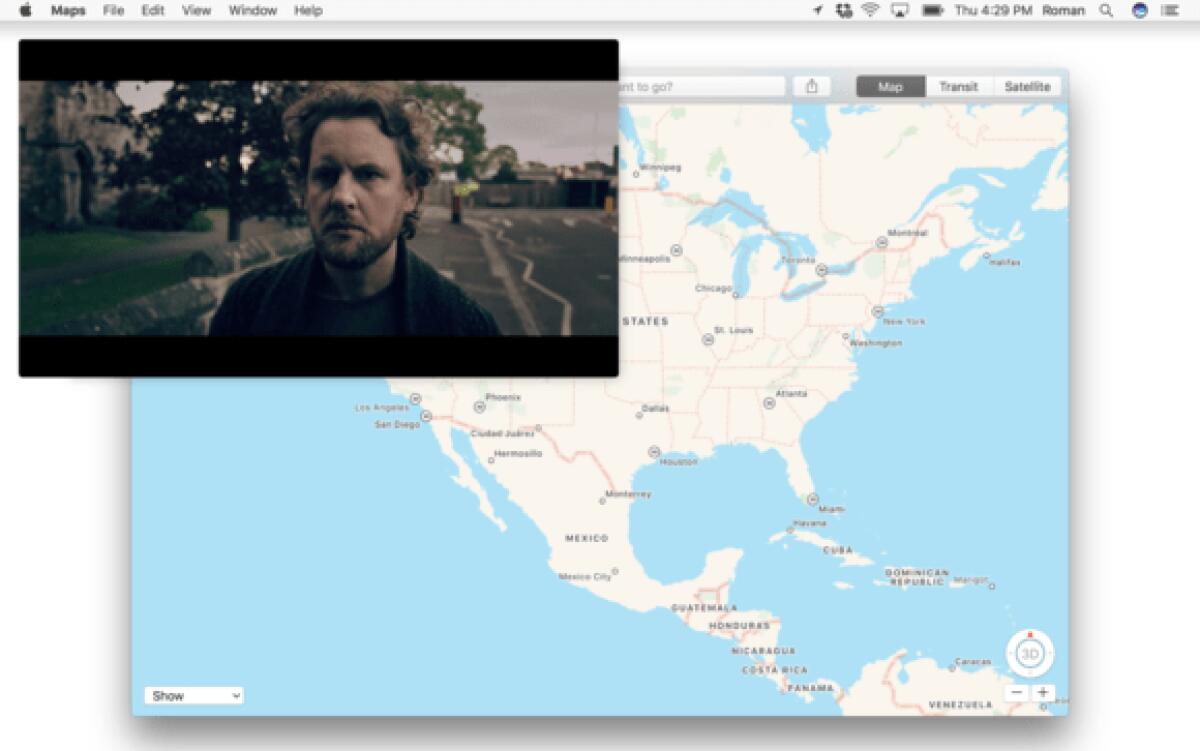
Task: Open Spotlight search from the menu bar
Action: [x=1105, y=10]
